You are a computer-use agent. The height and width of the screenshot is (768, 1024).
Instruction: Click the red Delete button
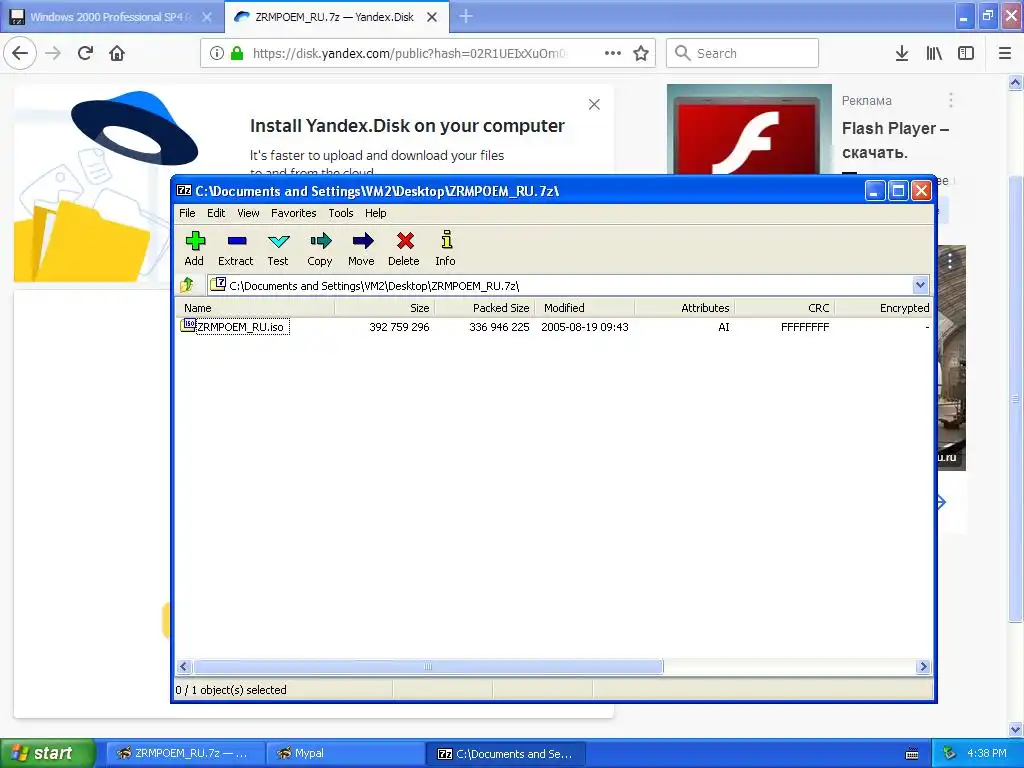[404, 249]
